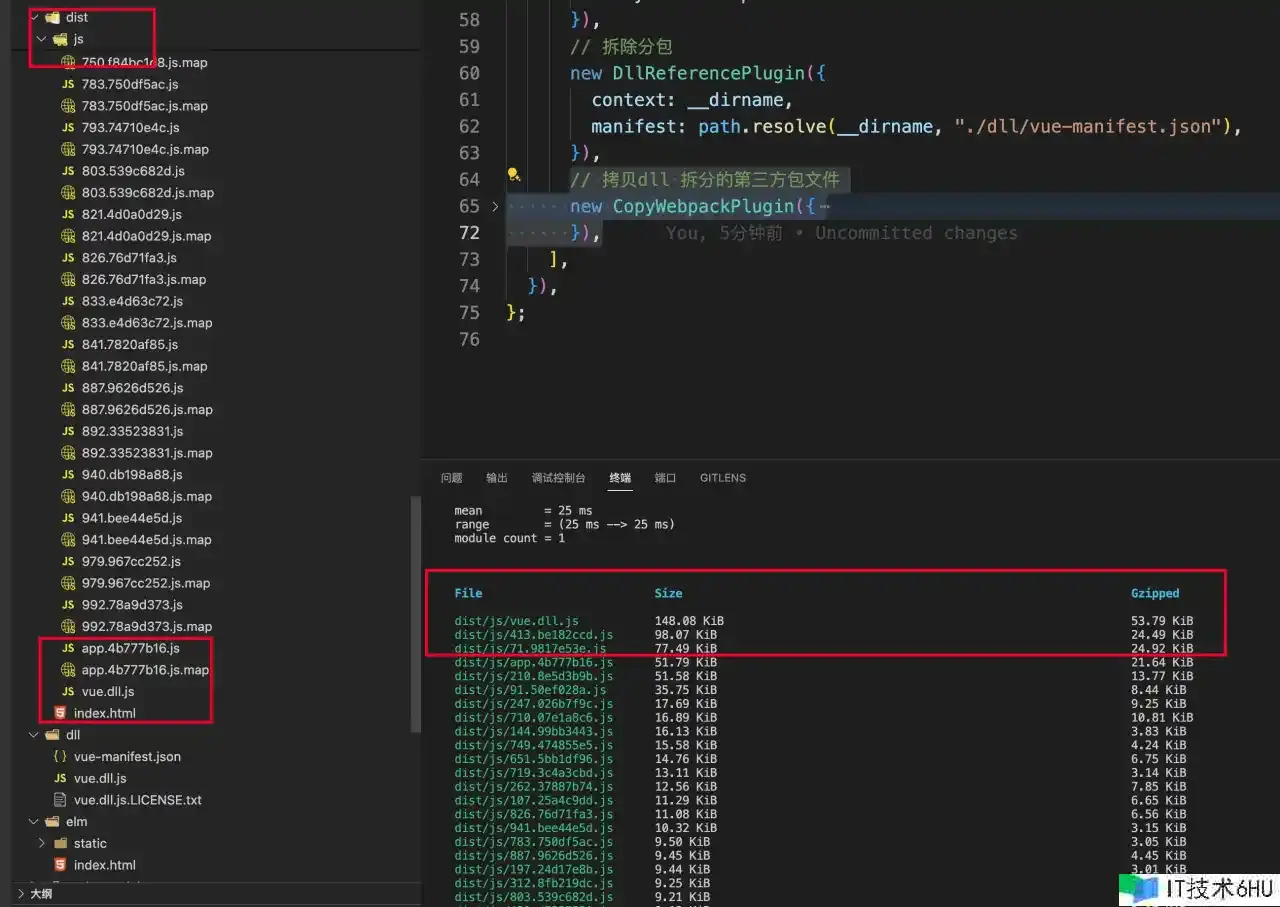Image resolution: width=1280 pixels, height=907 pixels.
Task: Open dist/js/719.3c4a3cbd.js link in terminal
Action: point(533,773)
